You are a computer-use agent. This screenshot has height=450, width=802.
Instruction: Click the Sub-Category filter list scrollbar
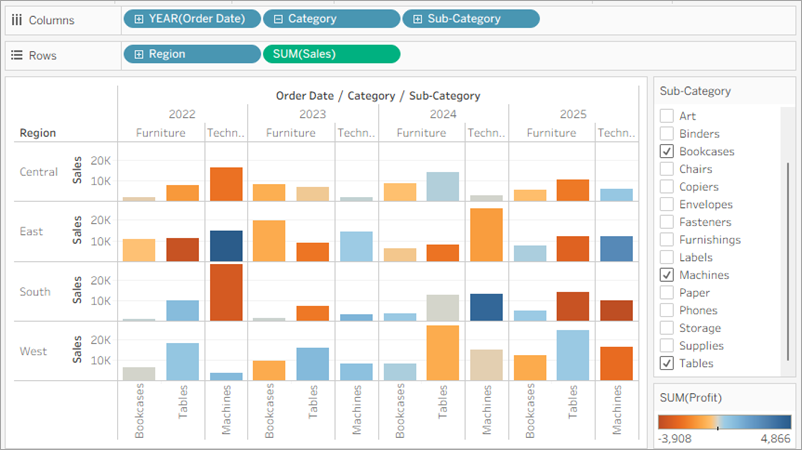tap(788, 230)
